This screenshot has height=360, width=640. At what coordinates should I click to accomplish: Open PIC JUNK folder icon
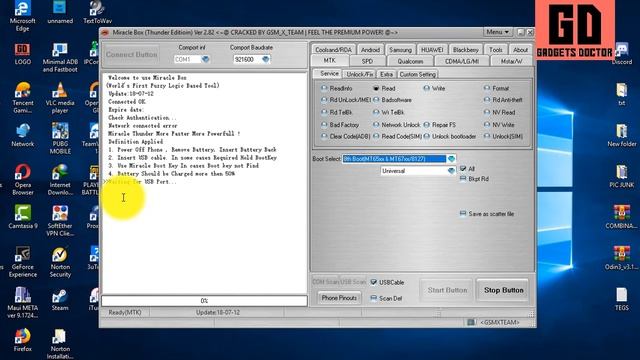tap(622, 177)
